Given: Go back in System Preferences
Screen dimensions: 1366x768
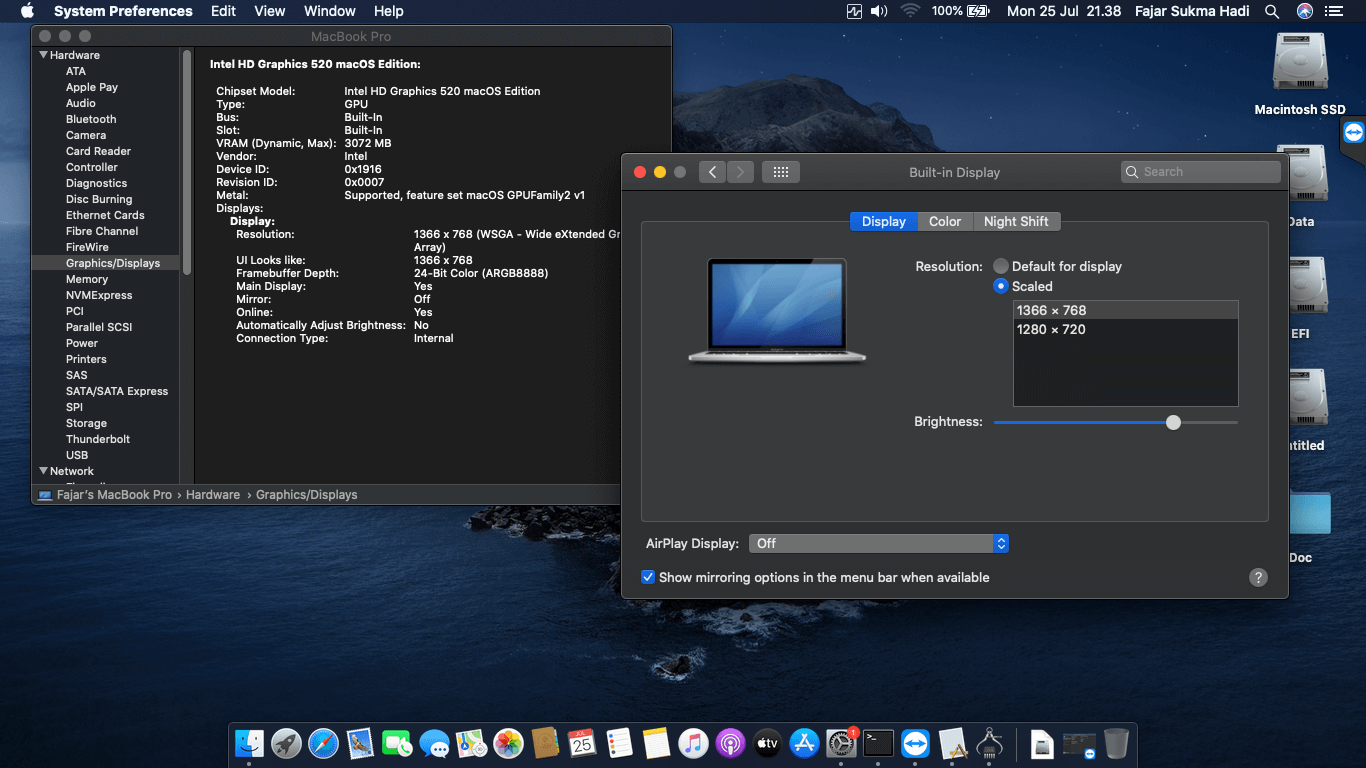Looking at the screenshot, I should click(x=712, y=172).
